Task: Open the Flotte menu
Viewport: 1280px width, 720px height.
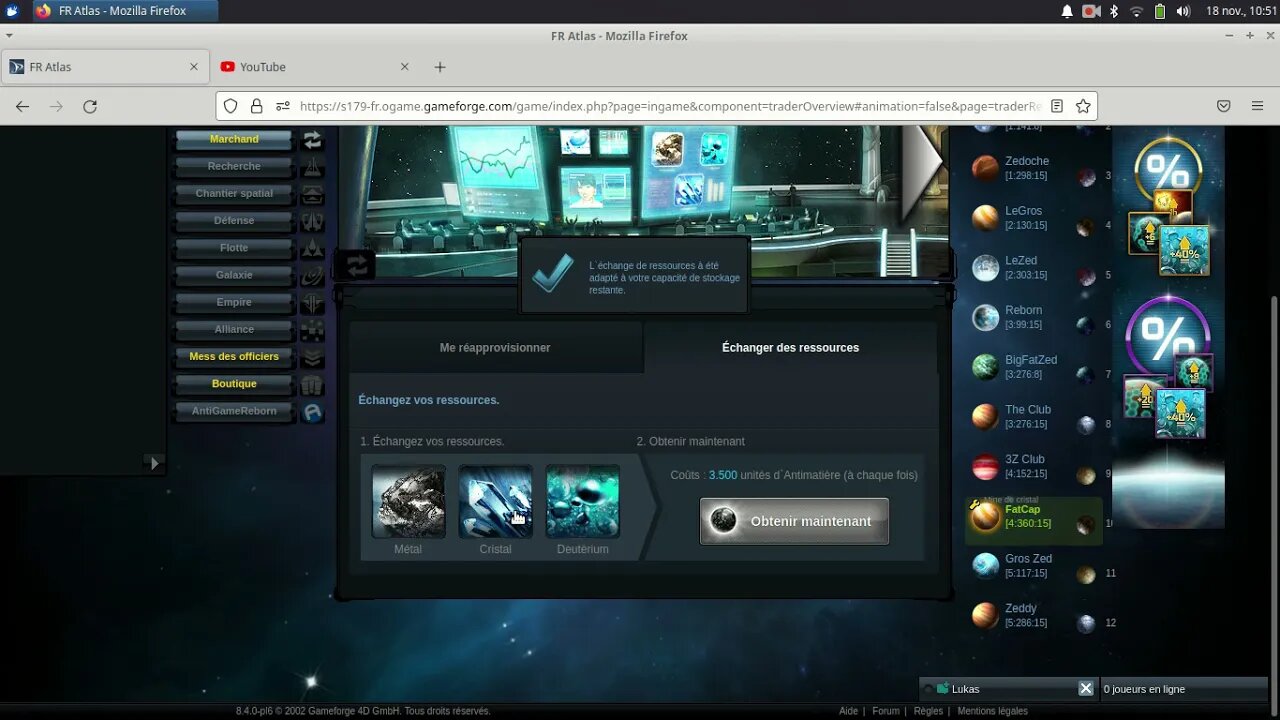Action: (x=234, y=248)
